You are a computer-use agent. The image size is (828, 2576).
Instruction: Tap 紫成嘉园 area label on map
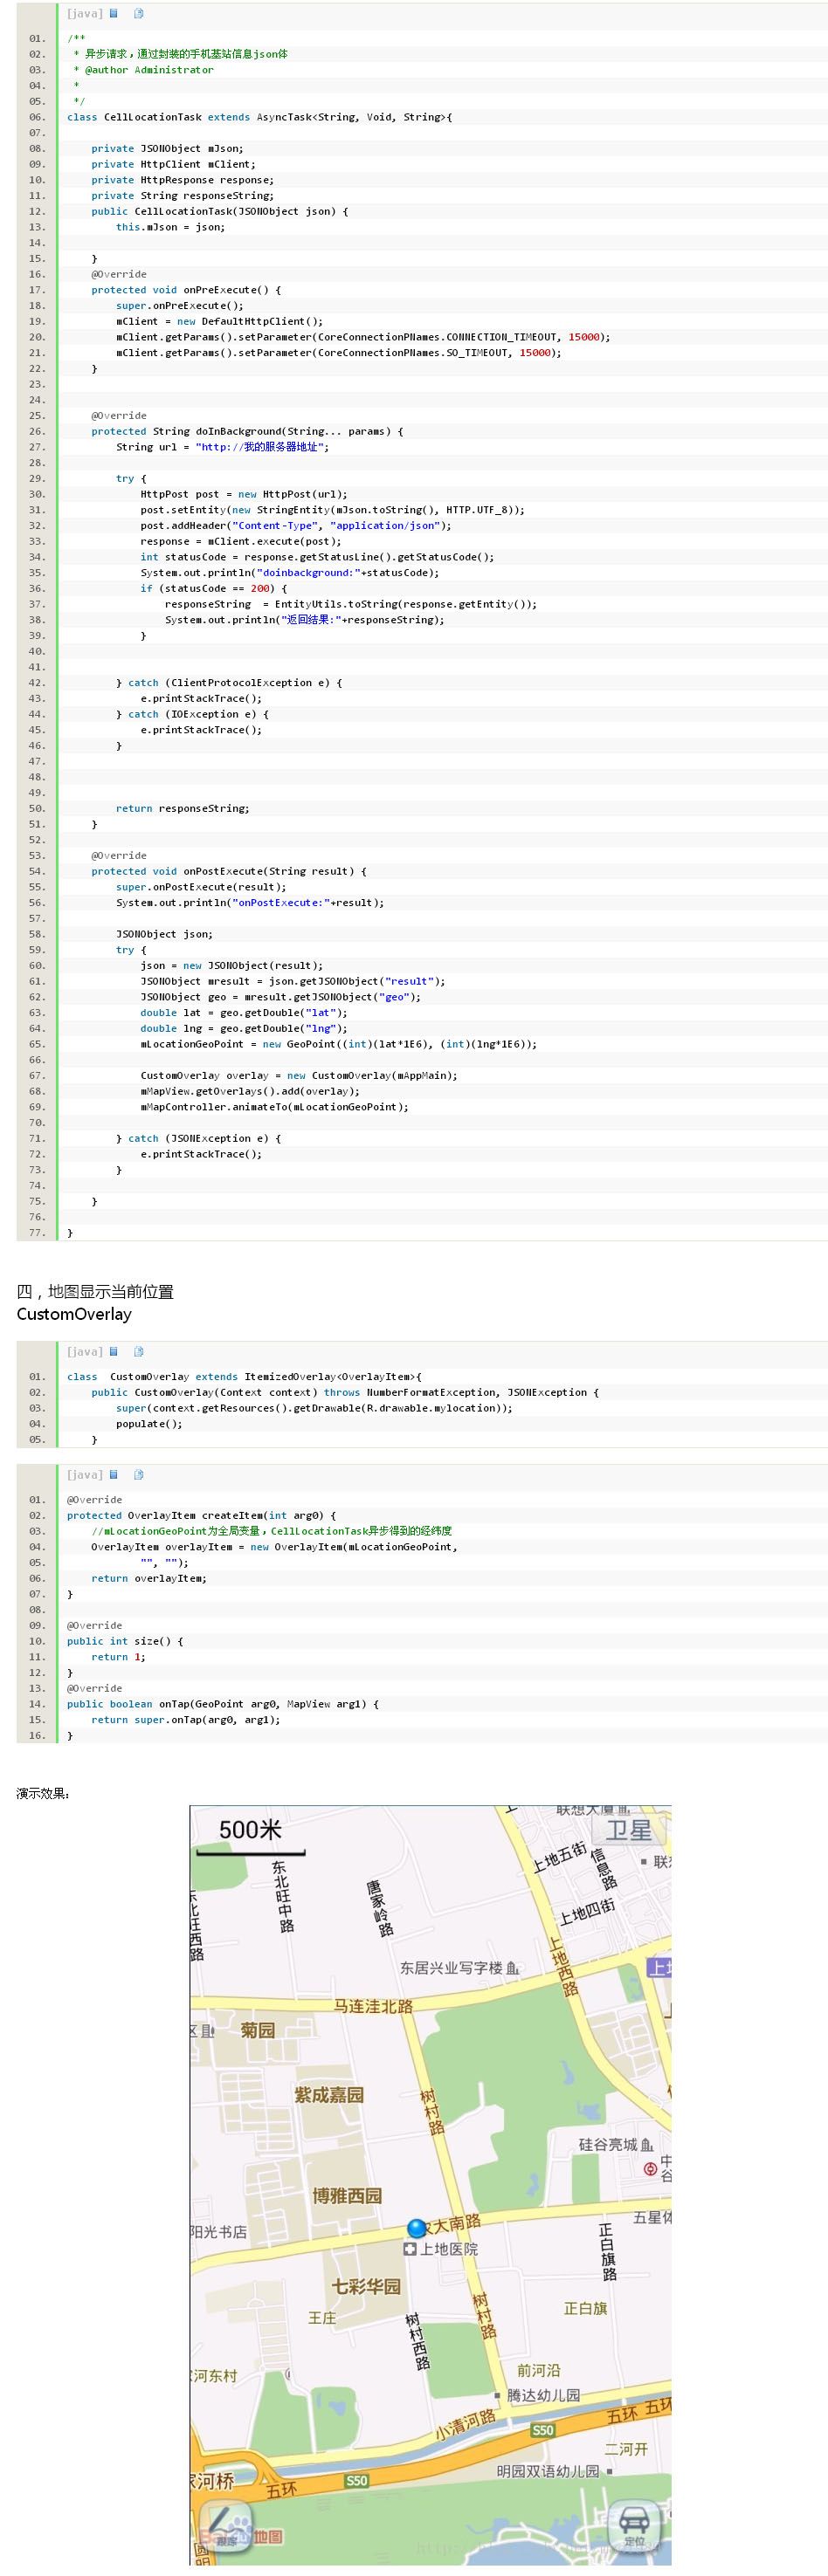click(328, 2094)
